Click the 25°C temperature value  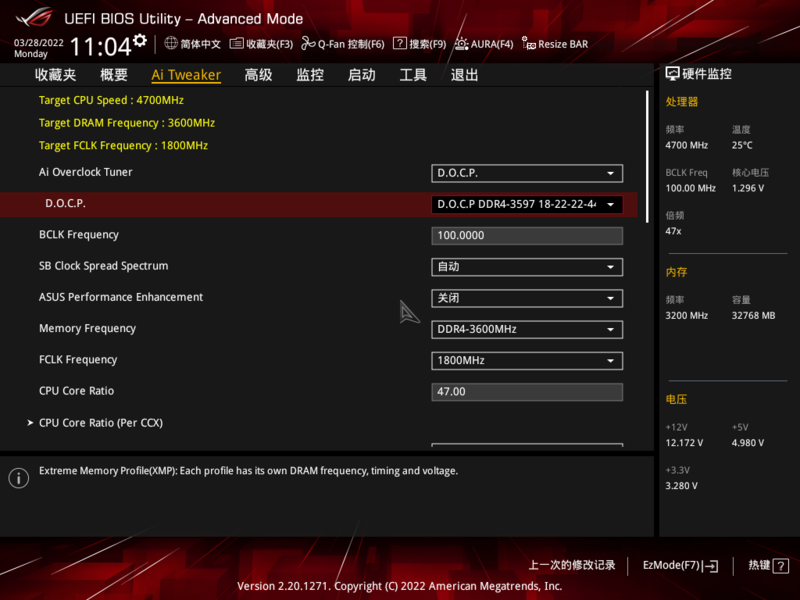point(742,145)
